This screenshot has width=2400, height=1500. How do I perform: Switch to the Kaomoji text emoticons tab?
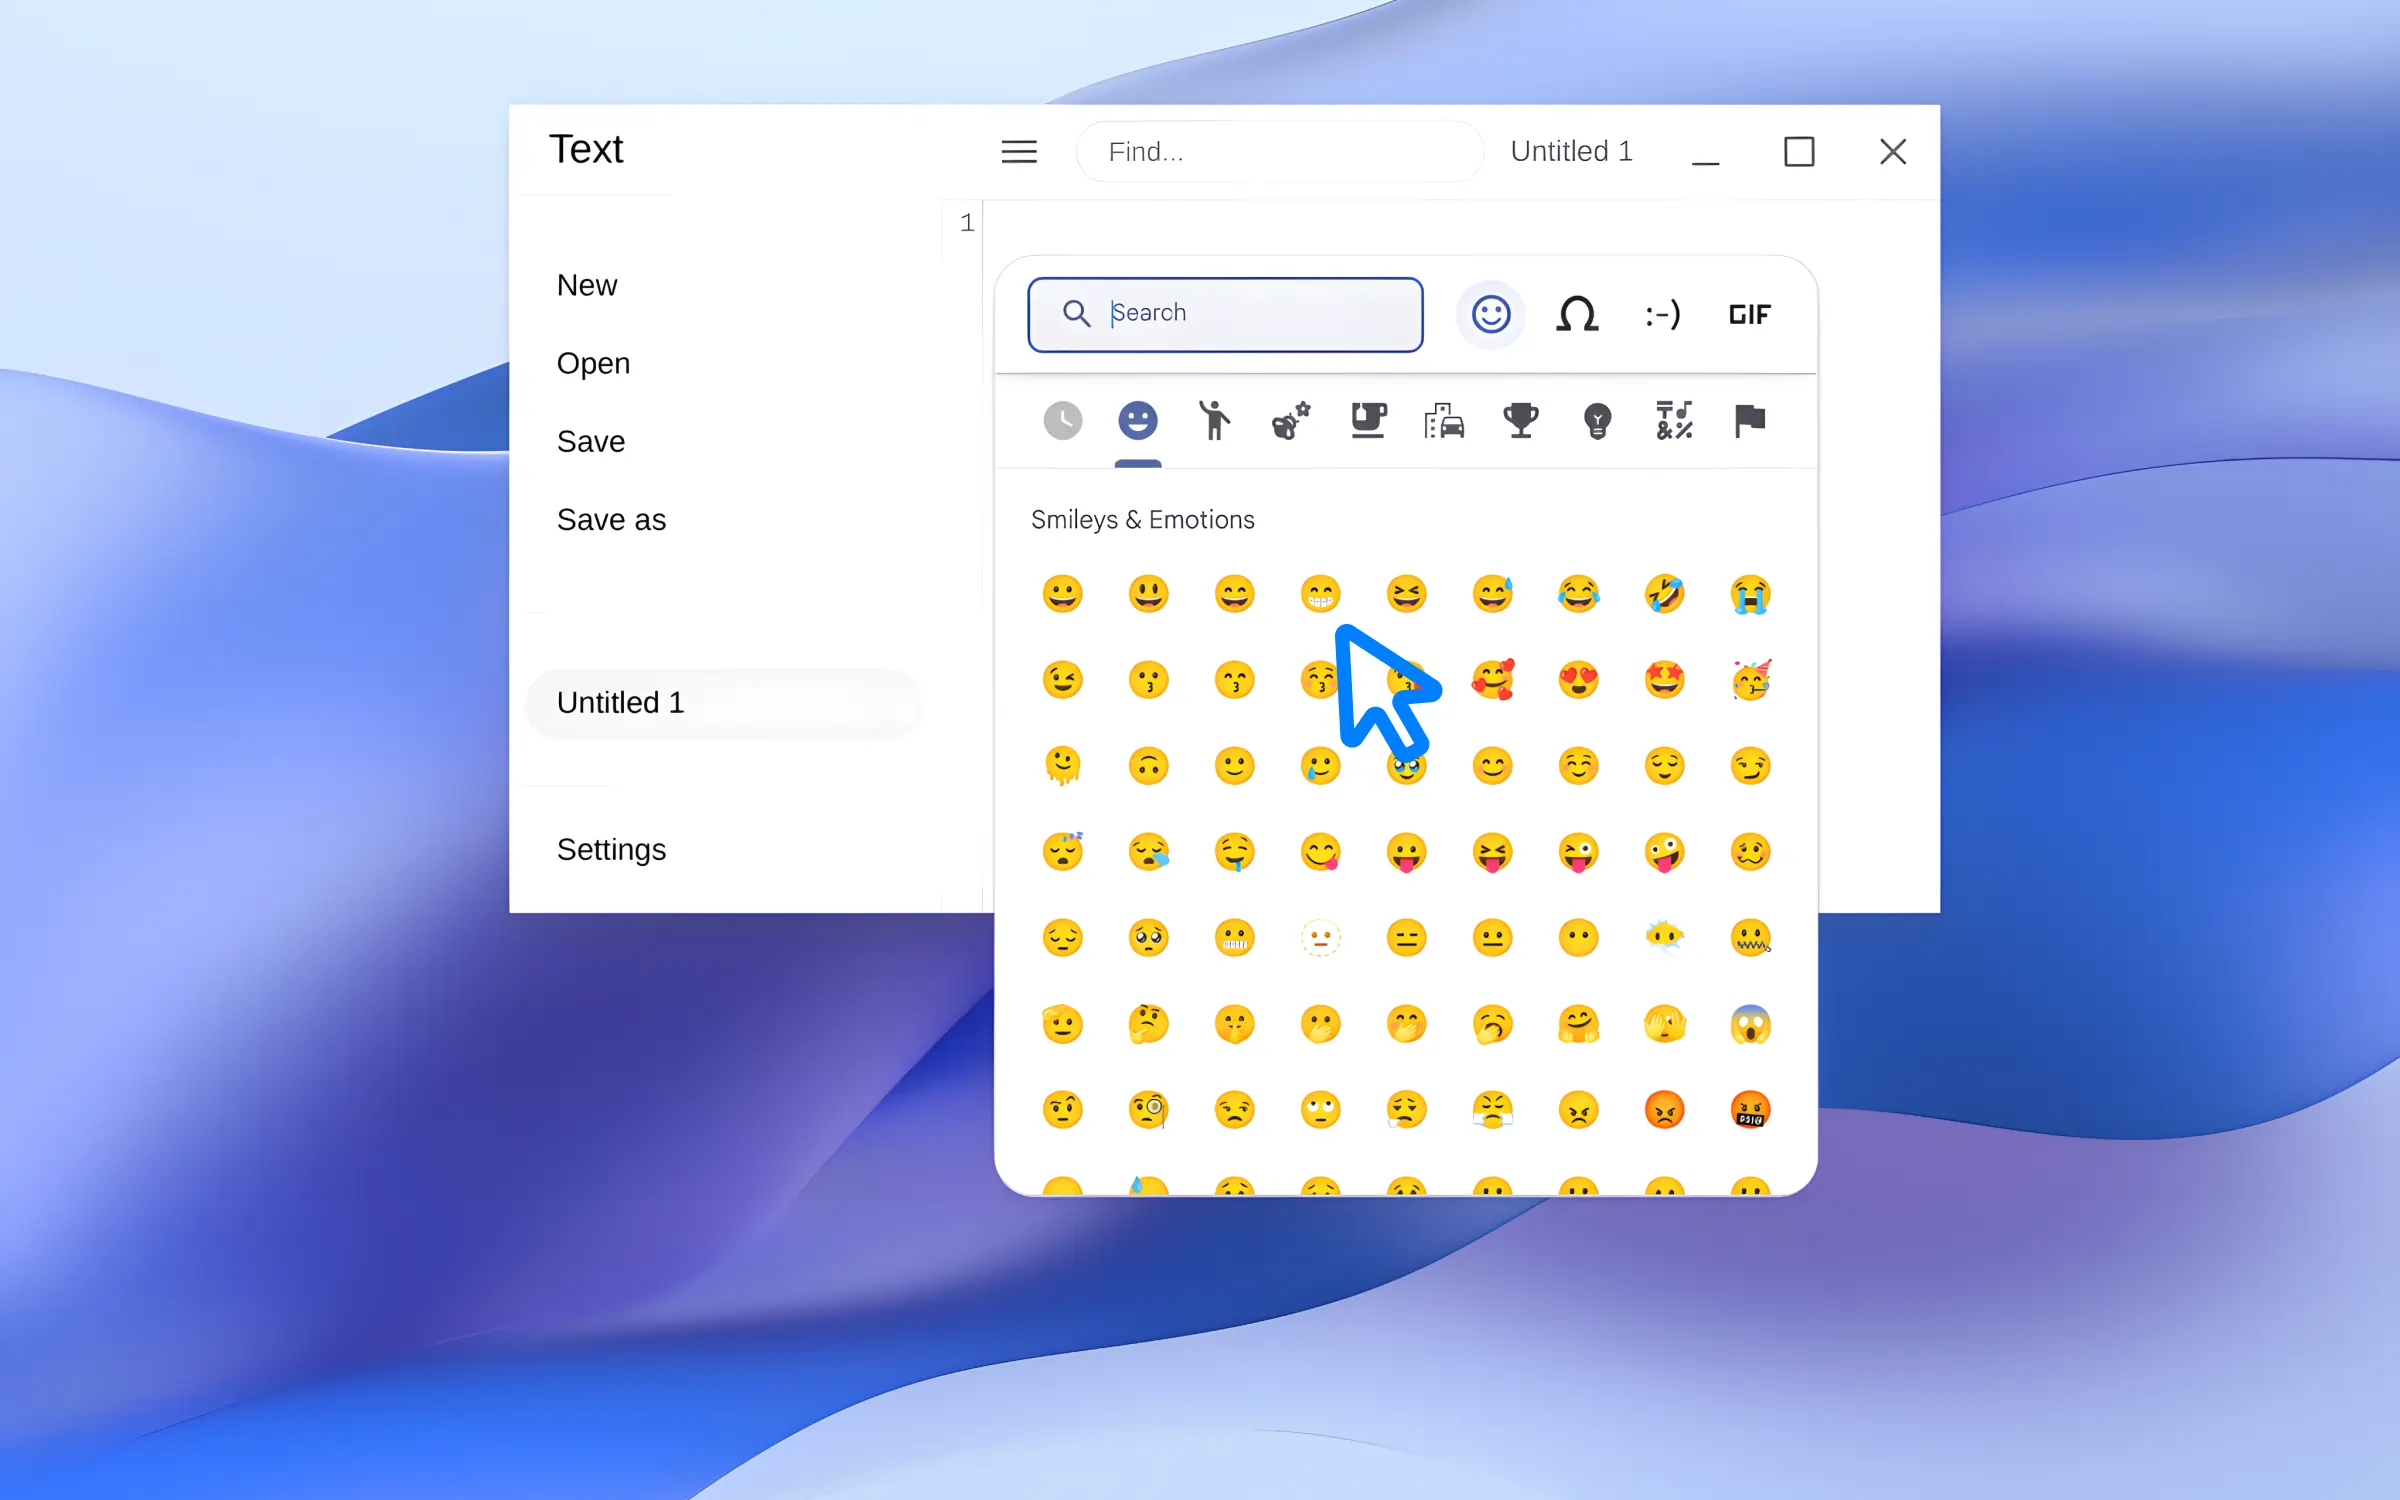(1660, 315)
